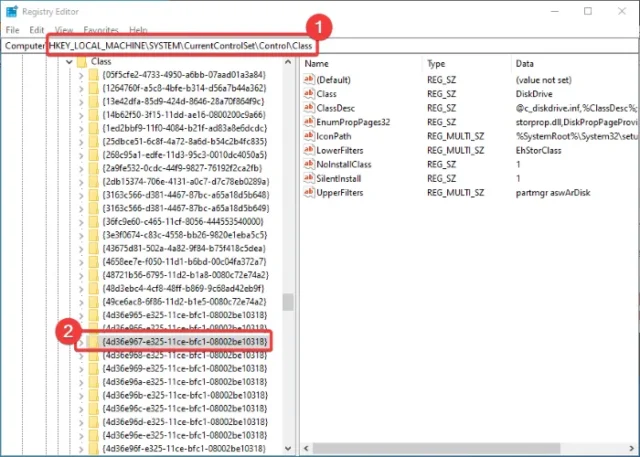Expand the {1264760f-a5c8-4bfe-b314-d56a7b44a362} key
The image size is (640, 457).
[x=81, y=89]
